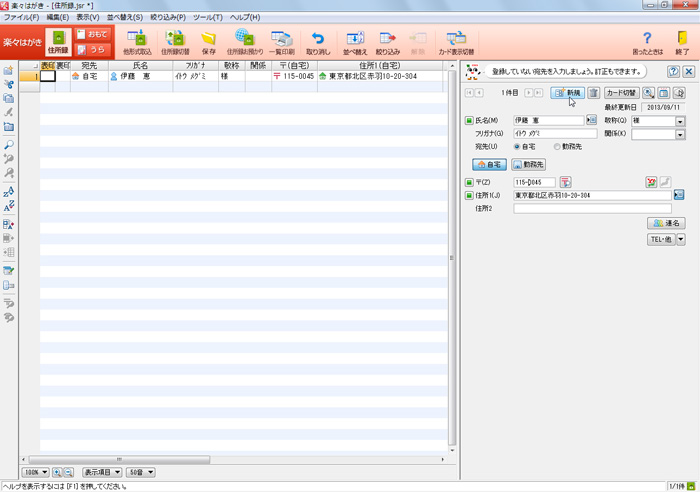This screenshot has width=700, height=492.
Task: Click the 新規 new record button
Action: coord(566,93)
